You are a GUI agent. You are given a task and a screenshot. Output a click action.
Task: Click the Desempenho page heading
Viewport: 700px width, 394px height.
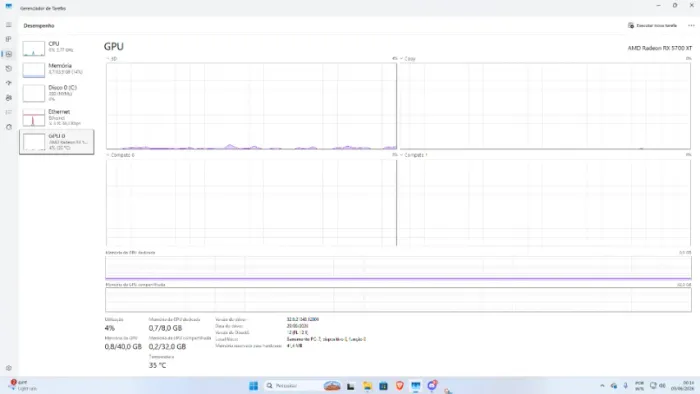coord(39,26)
